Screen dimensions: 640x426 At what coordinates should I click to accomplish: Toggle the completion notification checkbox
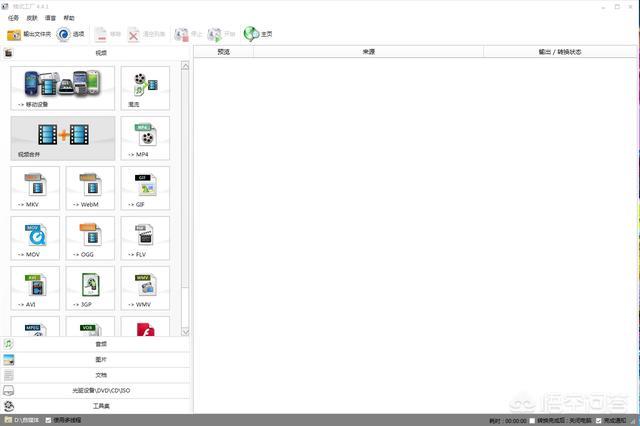point(597,420)
